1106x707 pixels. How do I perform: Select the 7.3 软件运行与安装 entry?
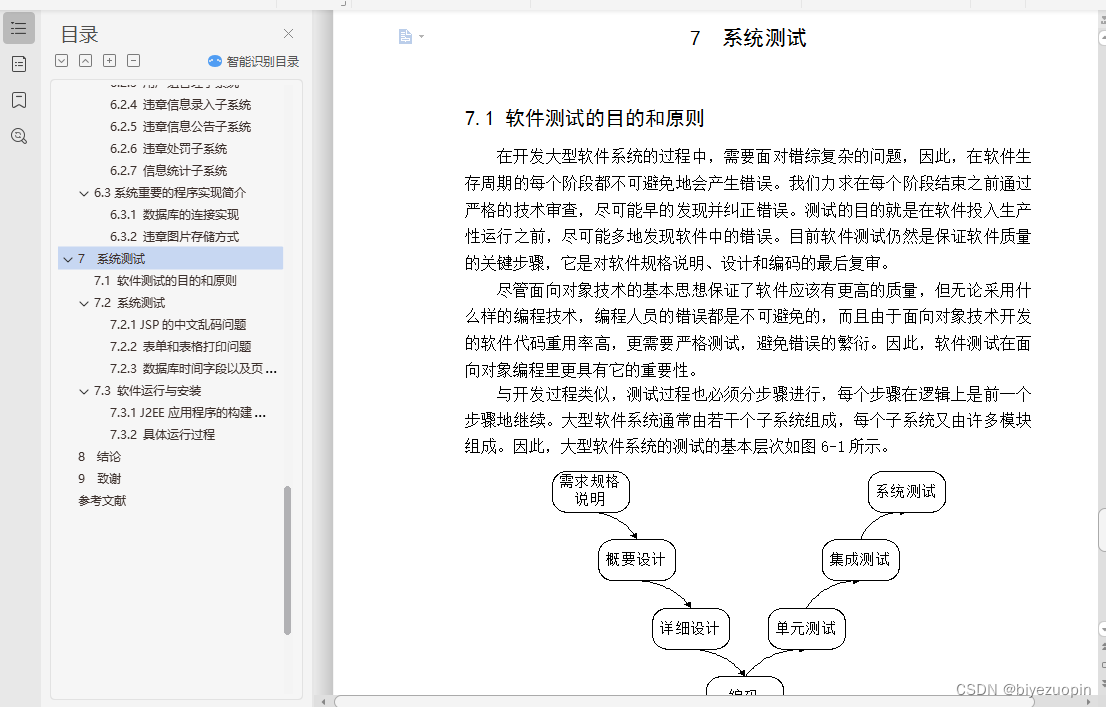pyautogui.click(x=147, y=390)
